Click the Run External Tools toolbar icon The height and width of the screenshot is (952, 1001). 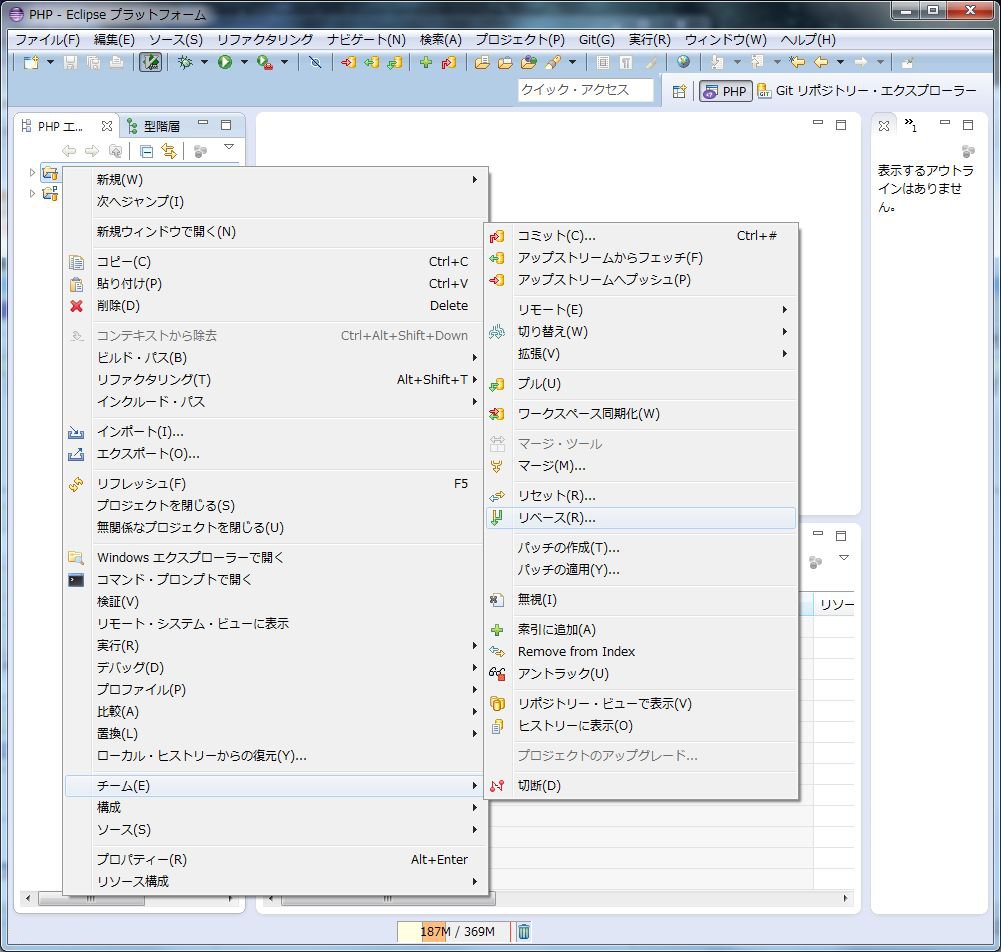(x=264, y=63)
